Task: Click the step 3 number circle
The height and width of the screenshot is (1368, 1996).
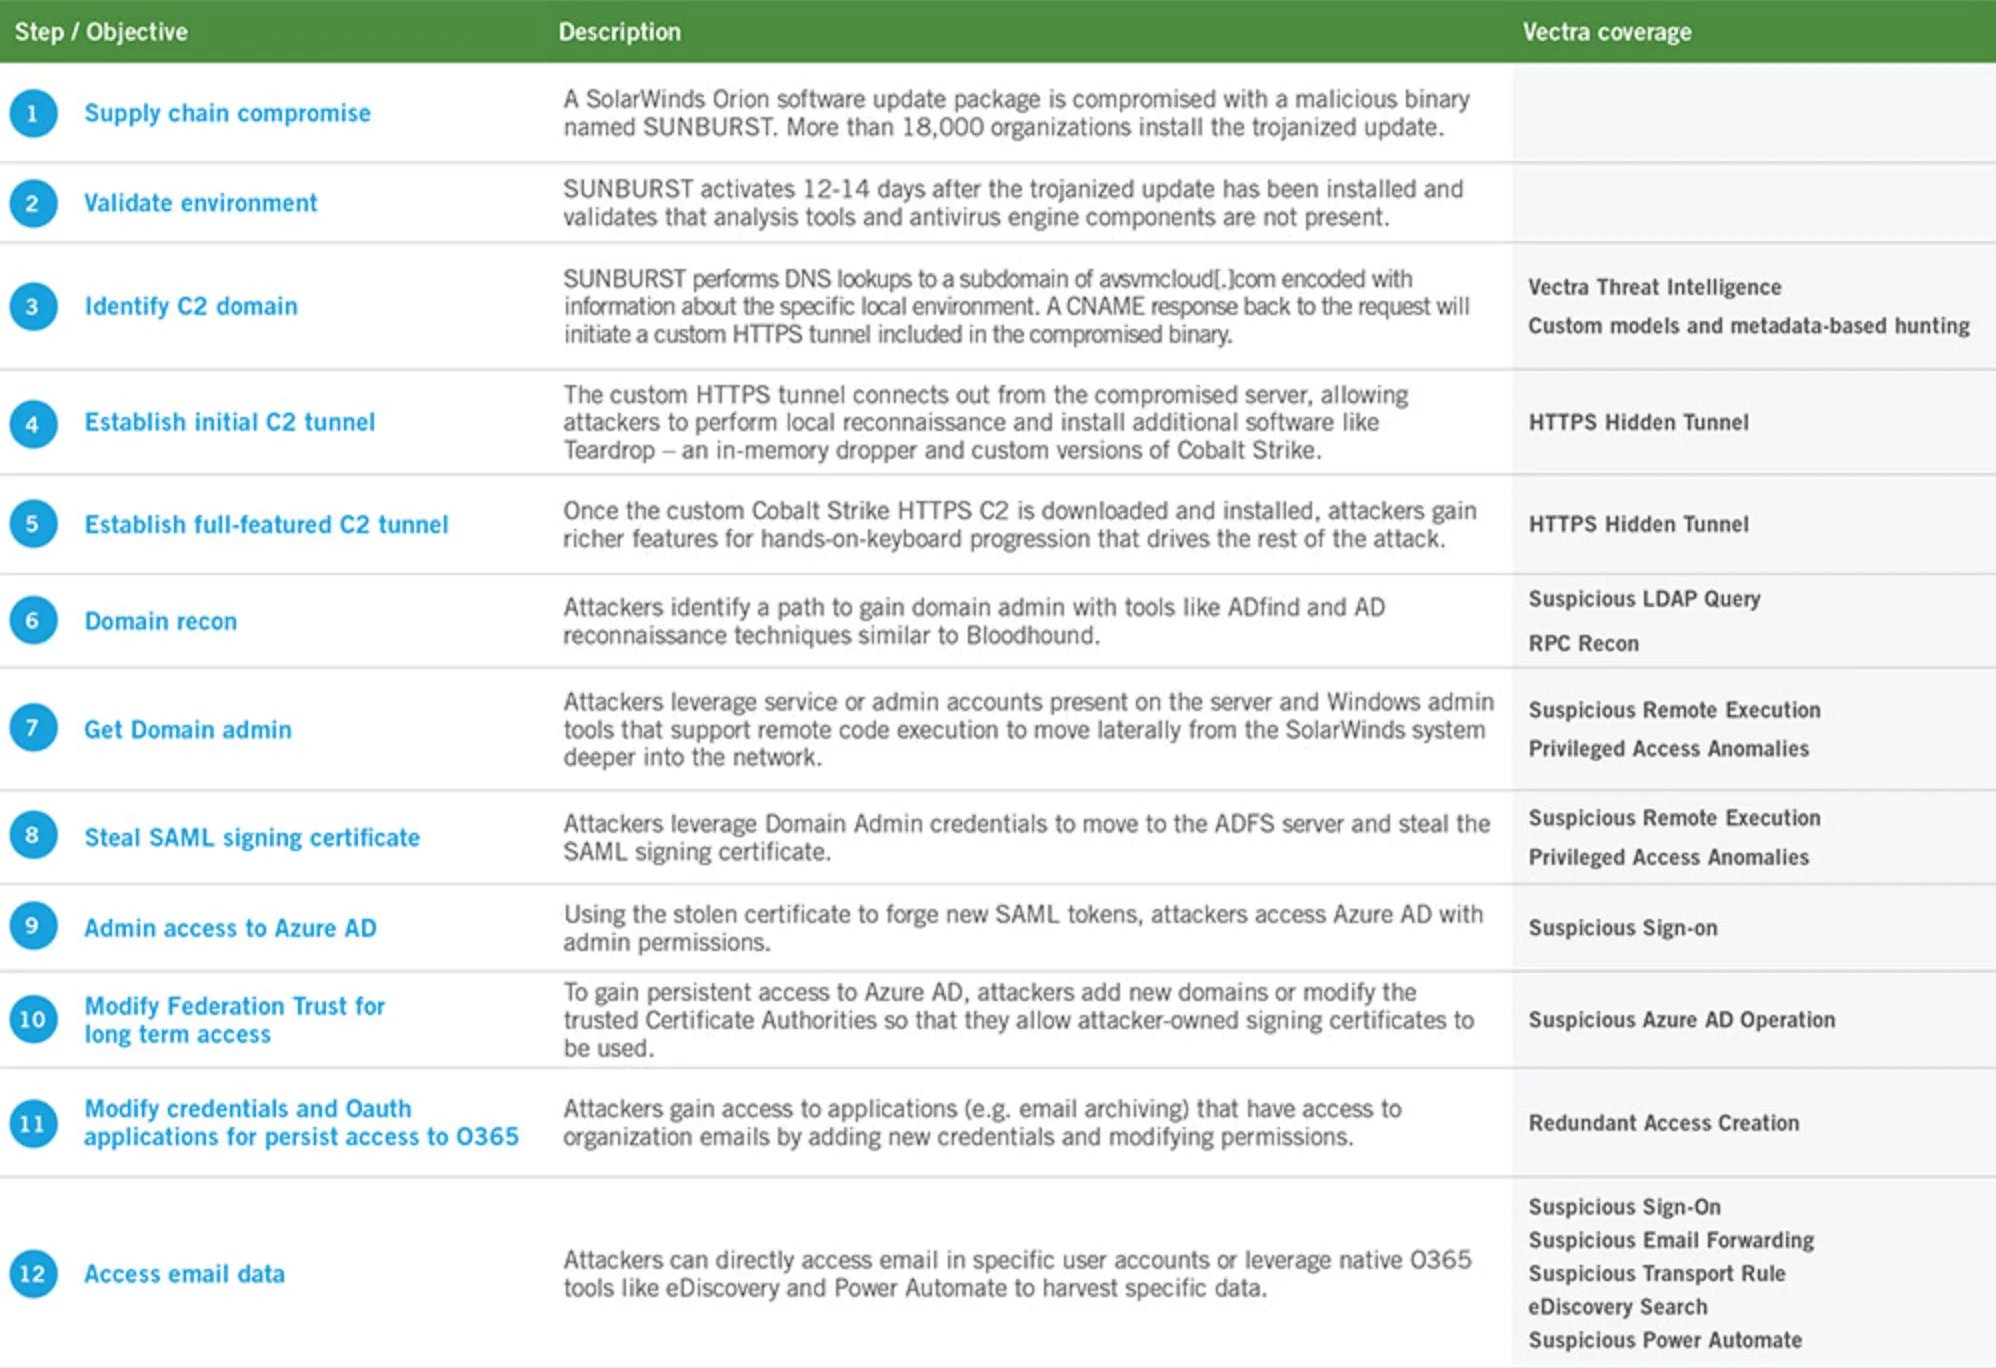Action: click(x=33, y=306)
